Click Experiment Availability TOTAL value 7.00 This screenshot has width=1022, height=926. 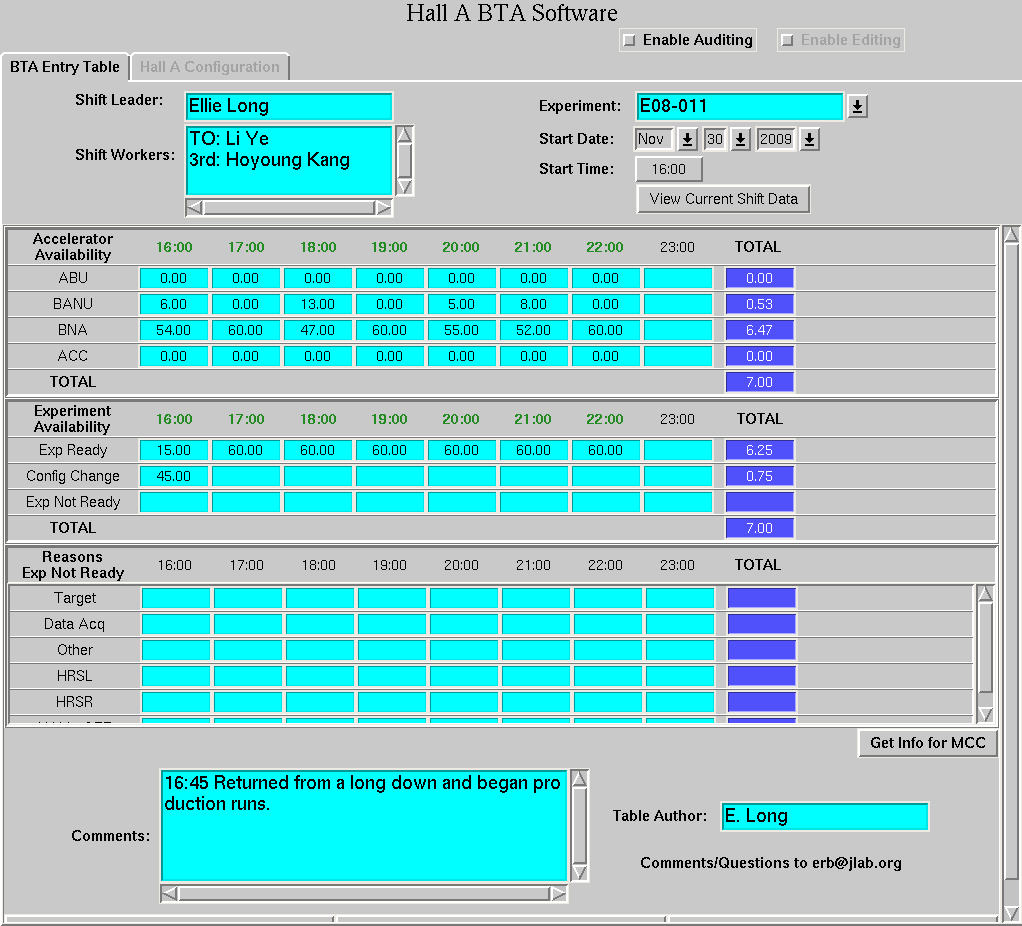[759, 528]
